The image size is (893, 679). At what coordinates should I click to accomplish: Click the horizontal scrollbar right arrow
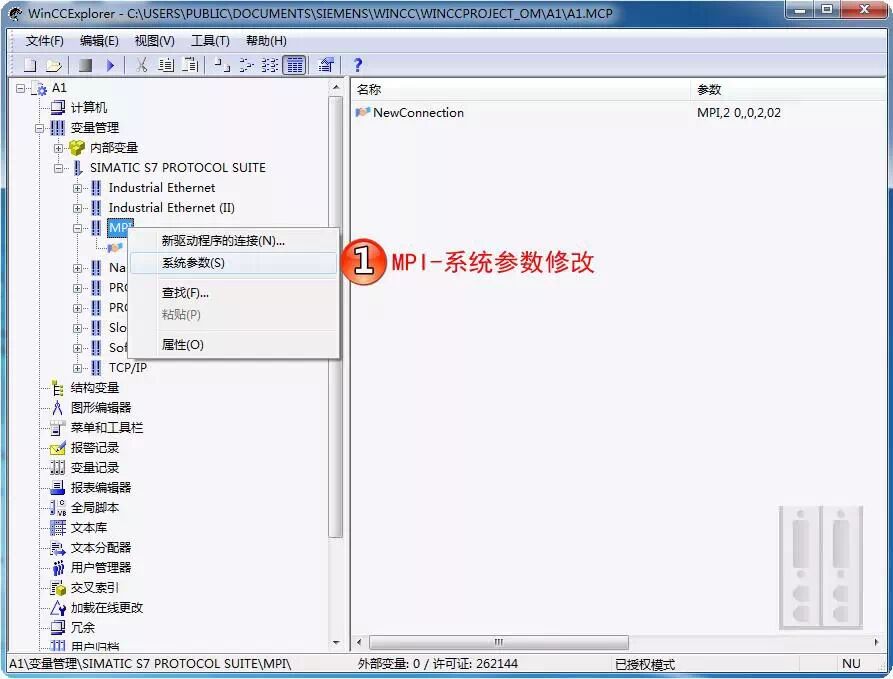coord(876,643)
